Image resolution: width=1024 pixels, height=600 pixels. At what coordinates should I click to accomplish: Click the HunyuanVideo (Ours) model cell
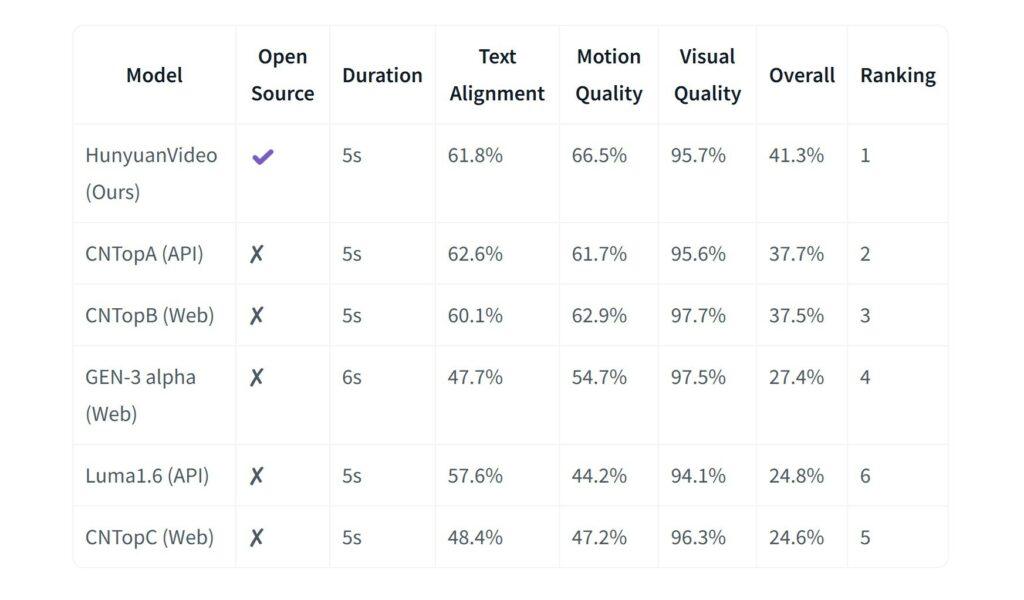tap(152, 174)
